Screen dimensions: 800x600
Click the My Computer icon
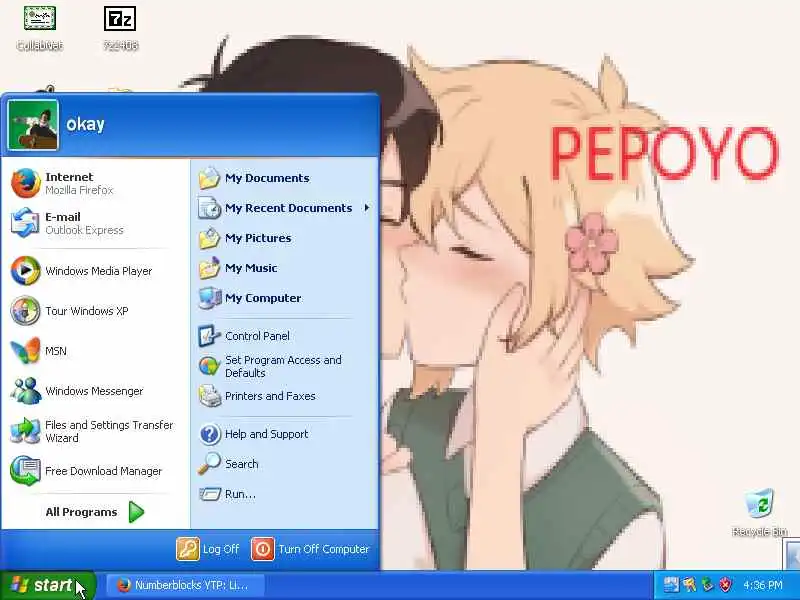pos(209,298)
